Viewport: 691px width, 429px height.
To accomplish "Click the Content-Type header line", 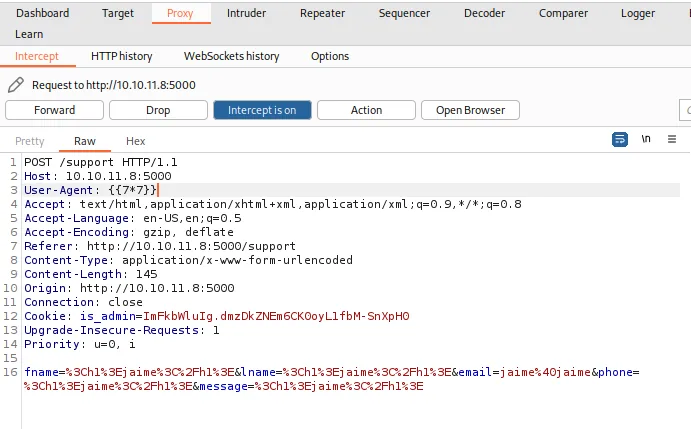I will (189, 260).
